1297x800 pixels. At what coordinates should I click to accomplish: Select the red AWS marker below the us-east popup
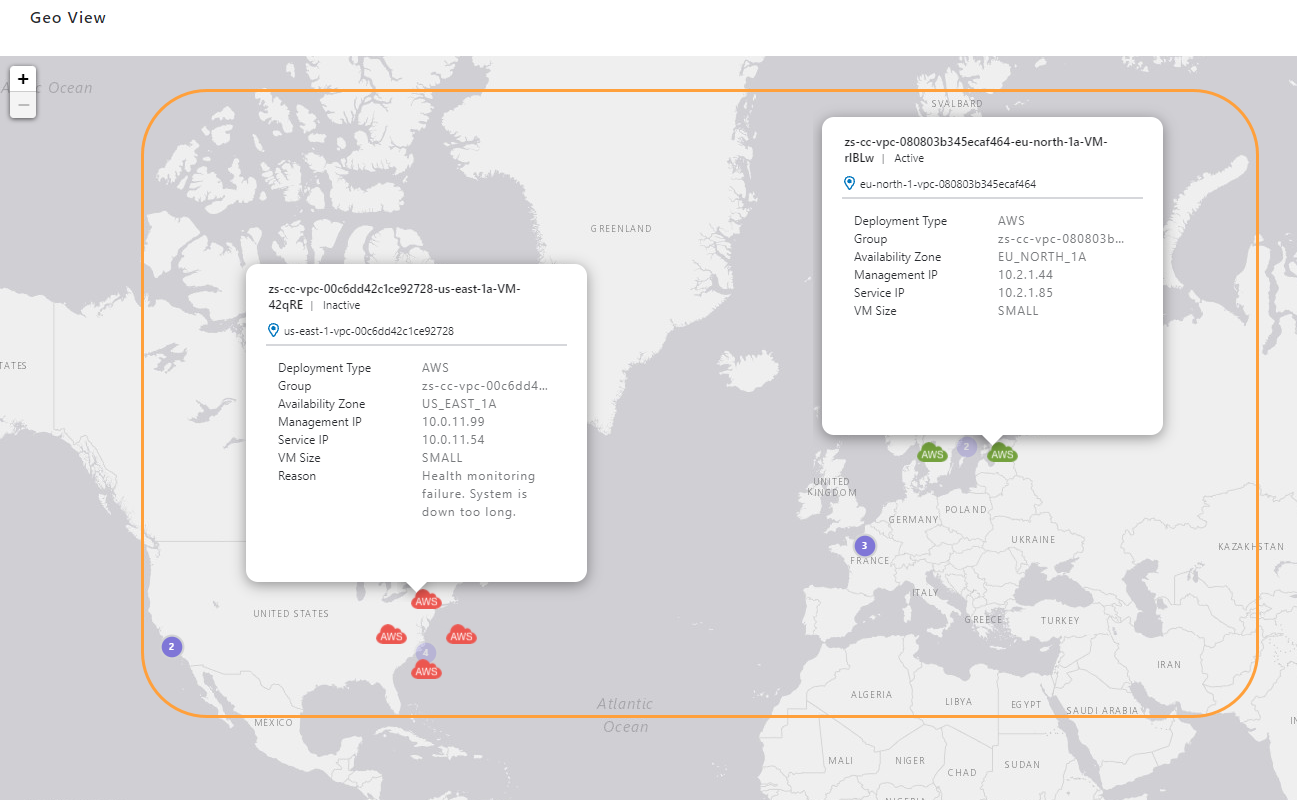[x=426, y=600]
